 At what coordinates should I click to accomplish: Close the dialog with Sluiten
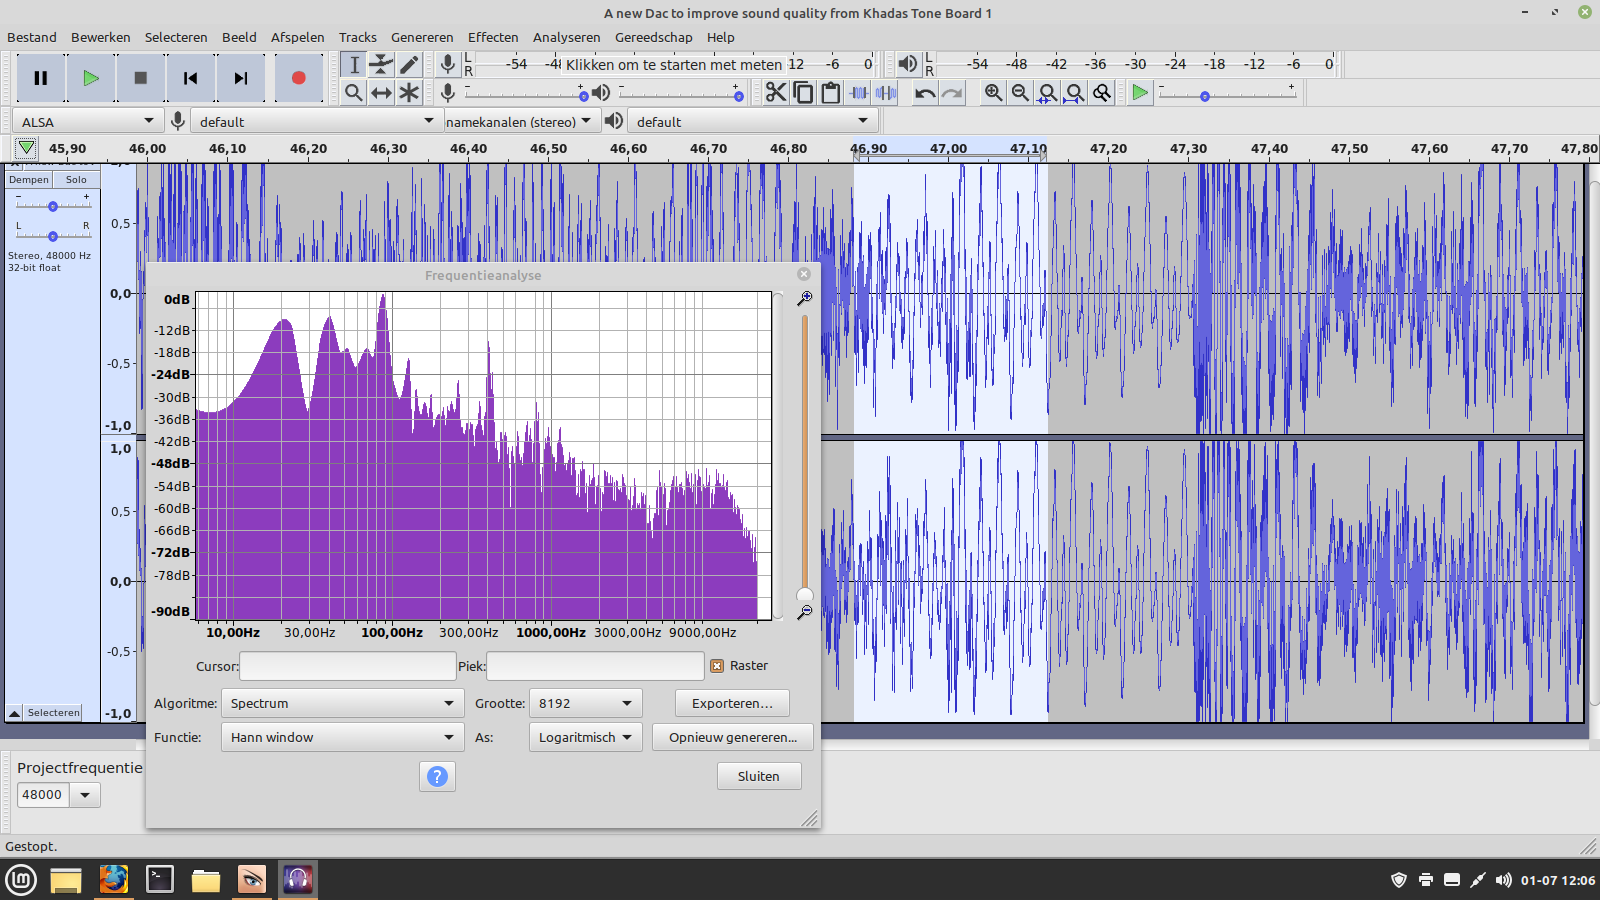(759, 776)
